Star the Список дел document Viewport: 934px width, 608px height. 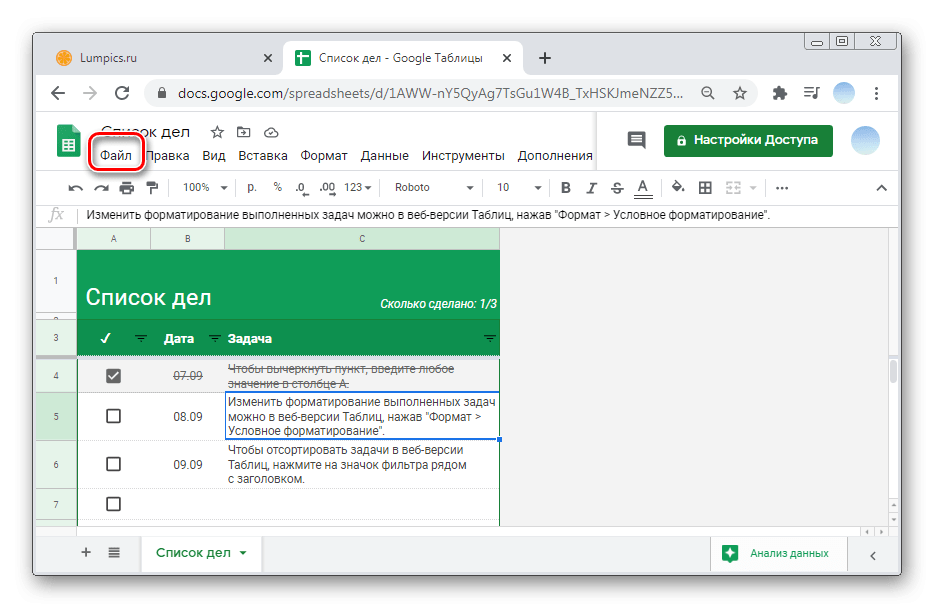click(x=217, y=132)
